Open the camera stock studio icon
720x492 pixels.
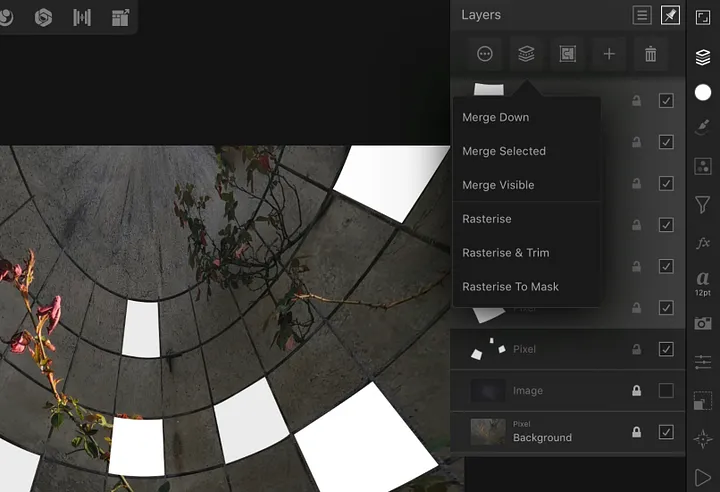(703, 323)
